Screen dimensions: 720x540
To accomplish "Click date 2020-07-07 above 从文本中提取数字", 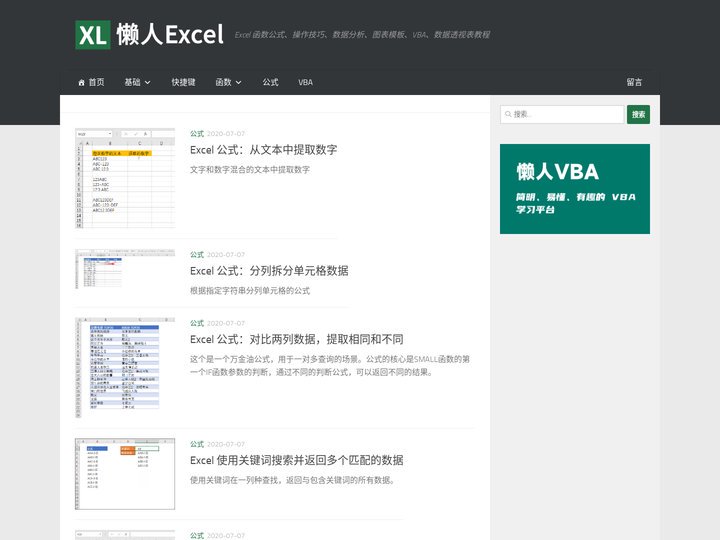I will click(x=226, y=134).
